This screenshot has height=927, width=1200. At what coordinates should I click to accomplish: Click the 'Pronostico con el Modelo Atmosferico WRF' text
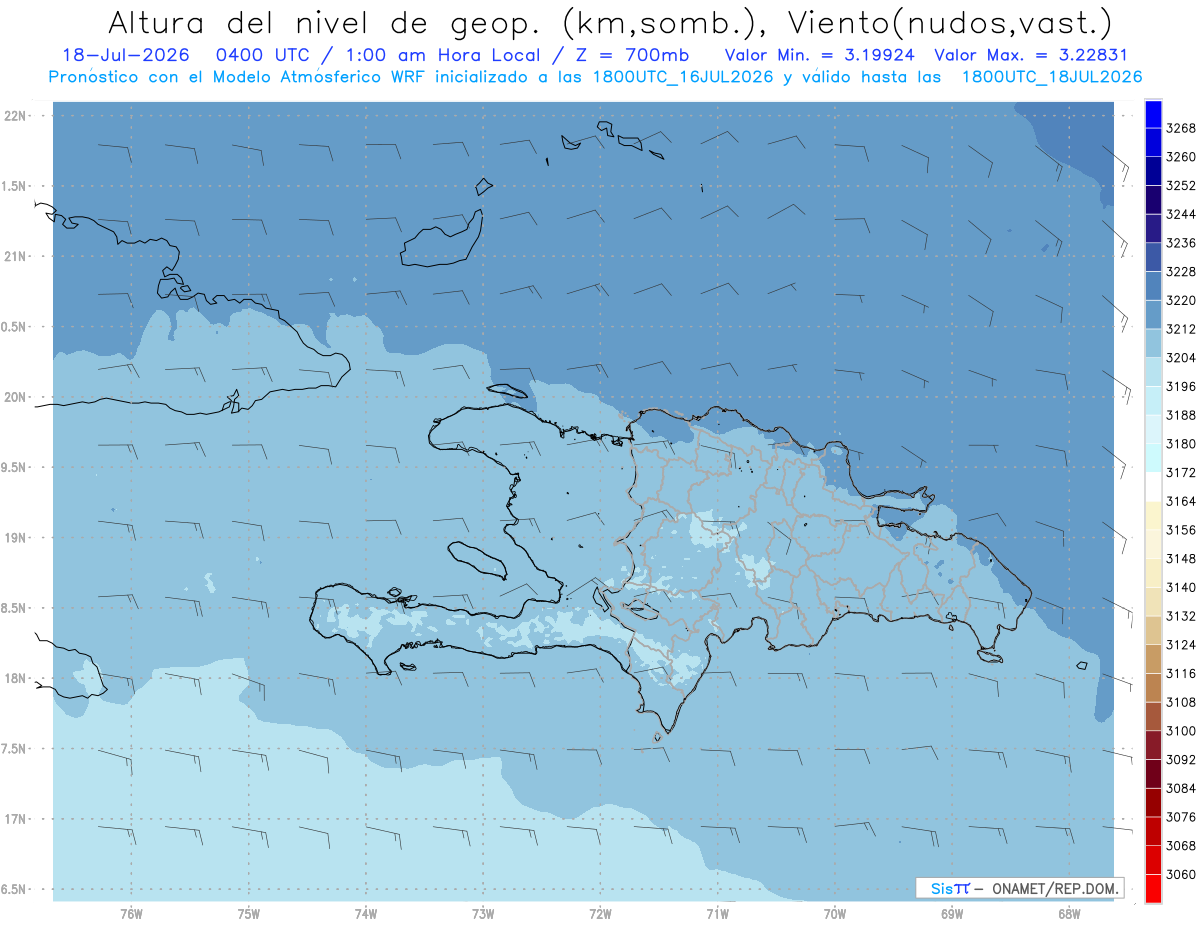[x=234, y=77]
